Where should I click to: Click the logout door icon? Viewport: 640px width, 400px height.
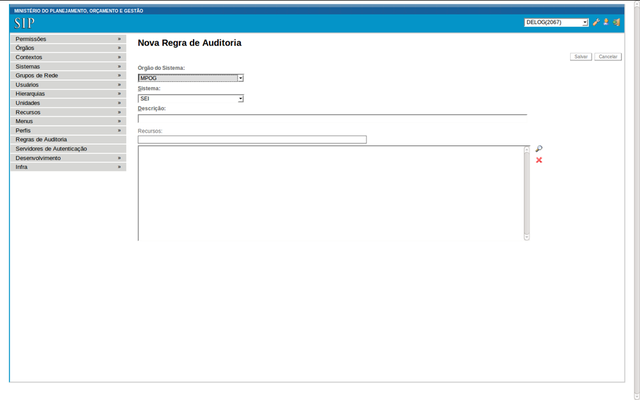(x=617, y=22)
